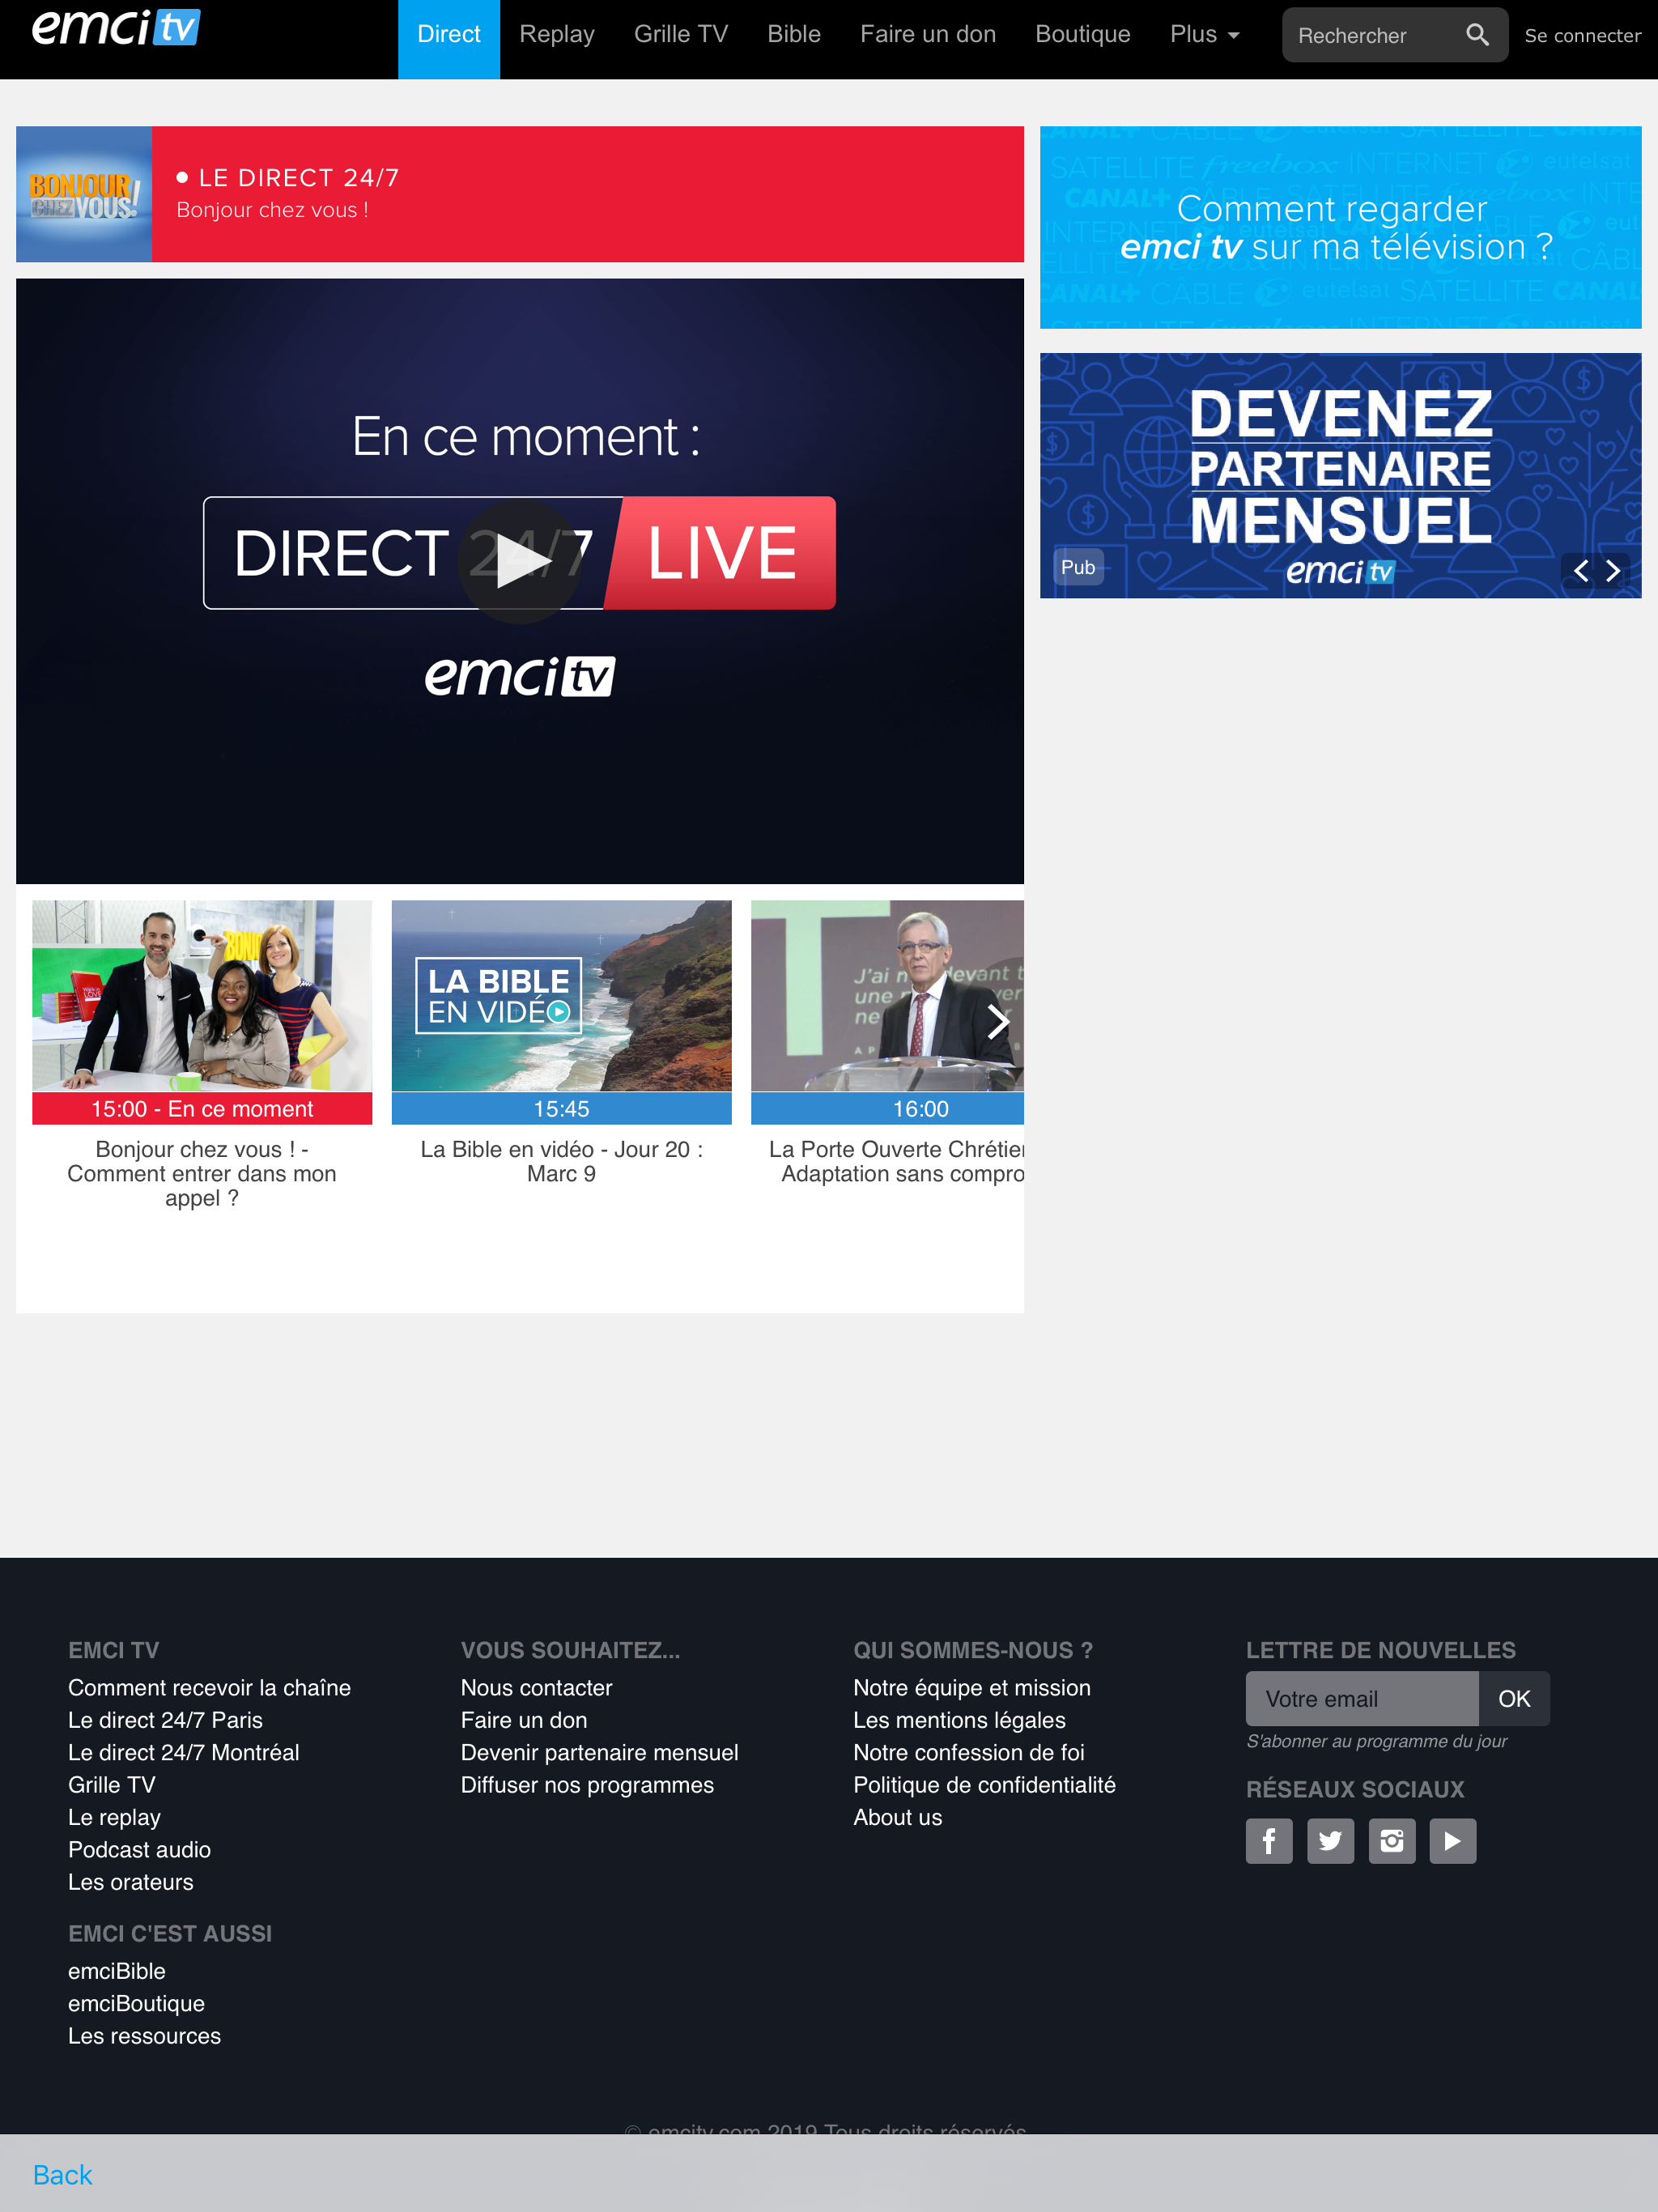Click Se connecter to sign in
This screenshot has height=2212, width=1658.
pos(1583,36)
